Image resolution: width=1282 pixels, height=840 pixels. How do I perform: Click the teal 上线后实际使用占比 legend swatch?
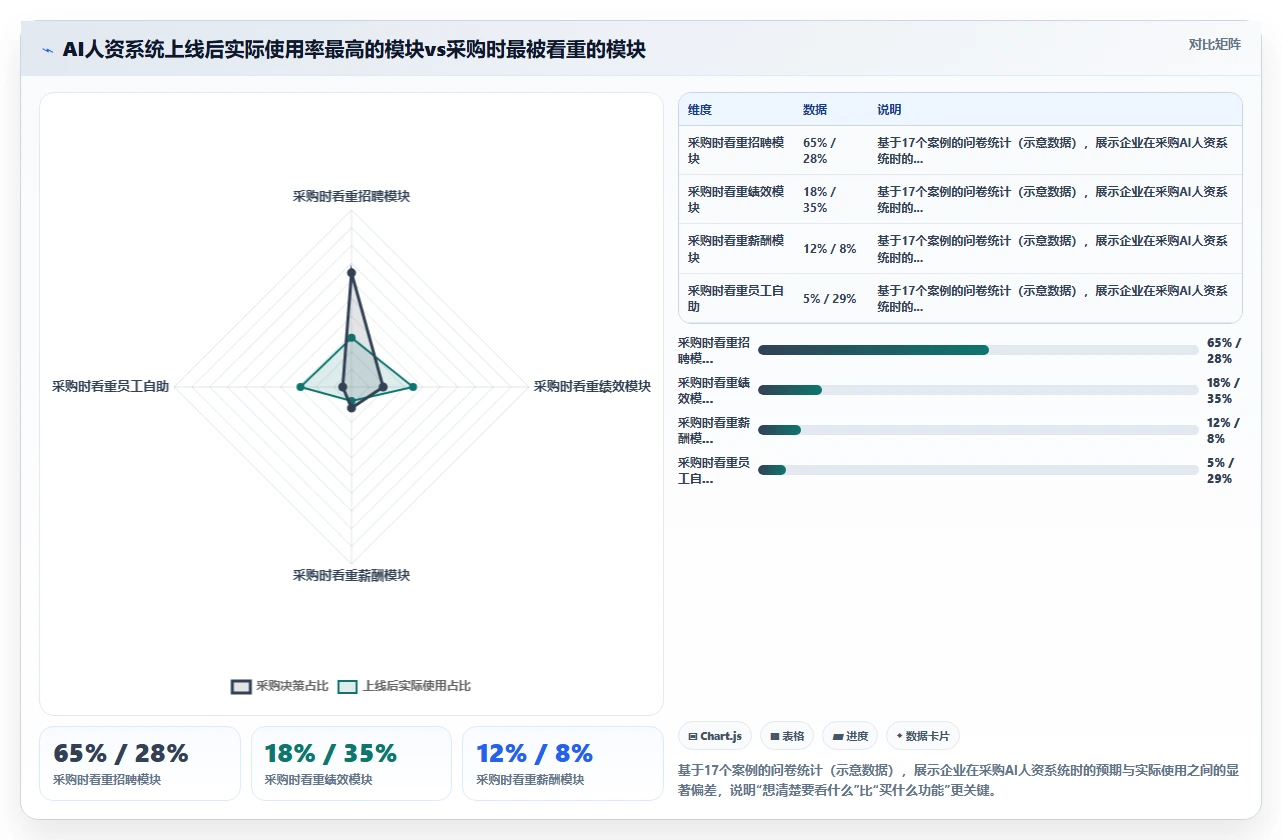347,686
